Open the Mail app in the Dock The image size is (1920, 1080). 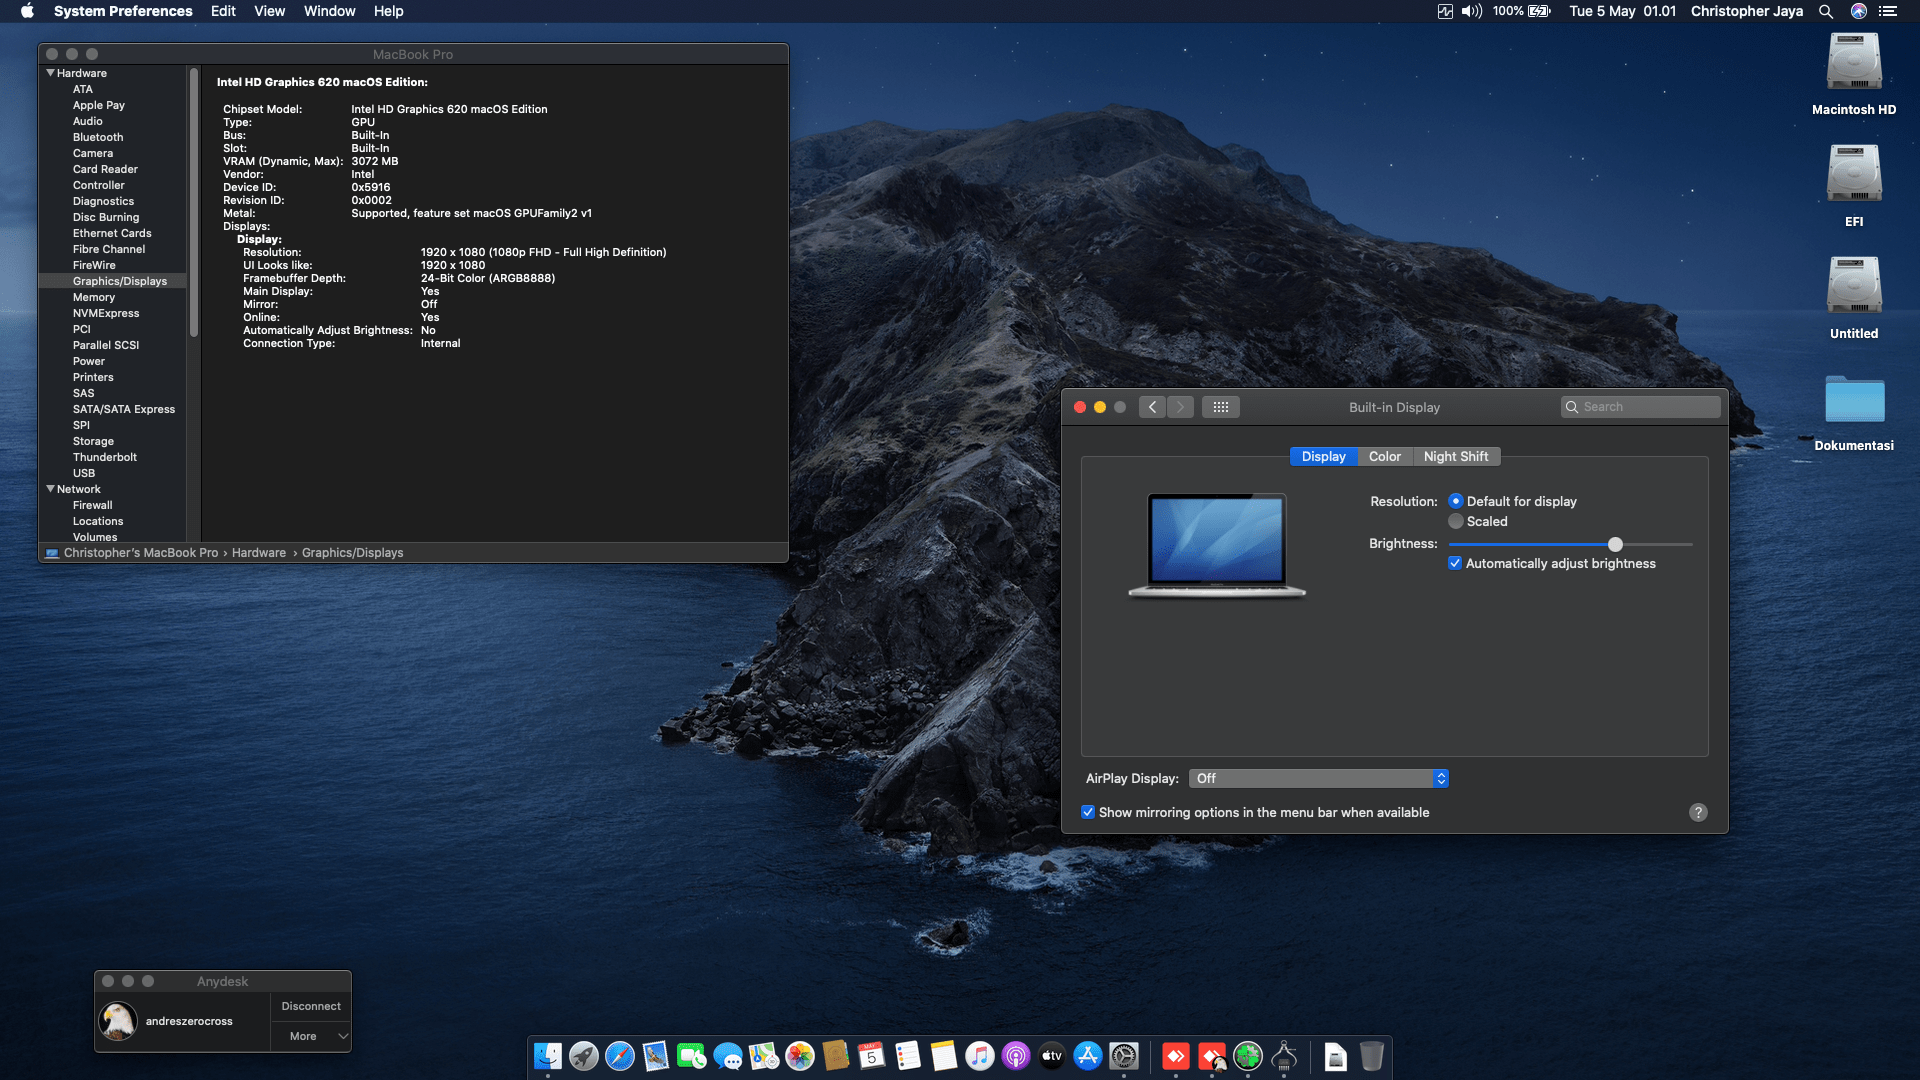tap(656, 1056)
